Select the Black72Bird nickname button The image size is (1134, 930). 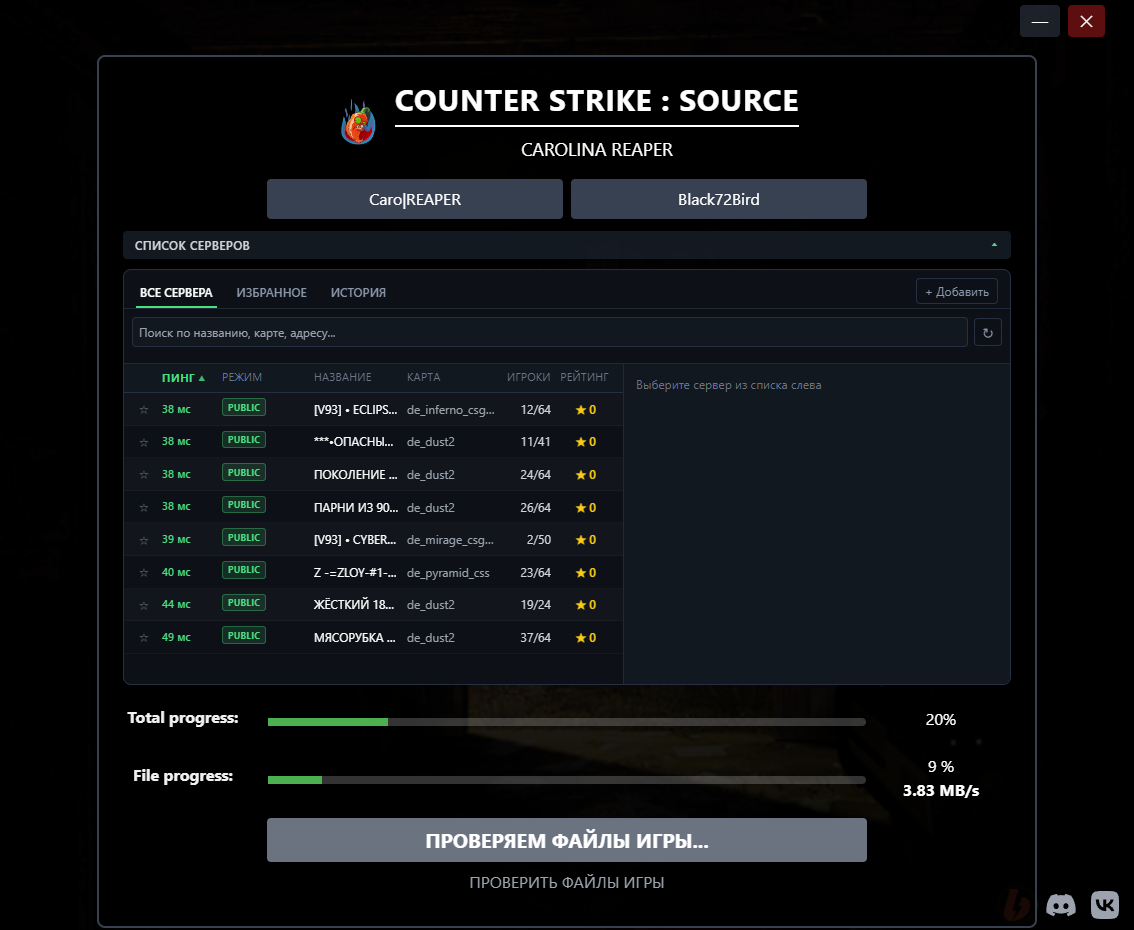click(x=718, y=199)
